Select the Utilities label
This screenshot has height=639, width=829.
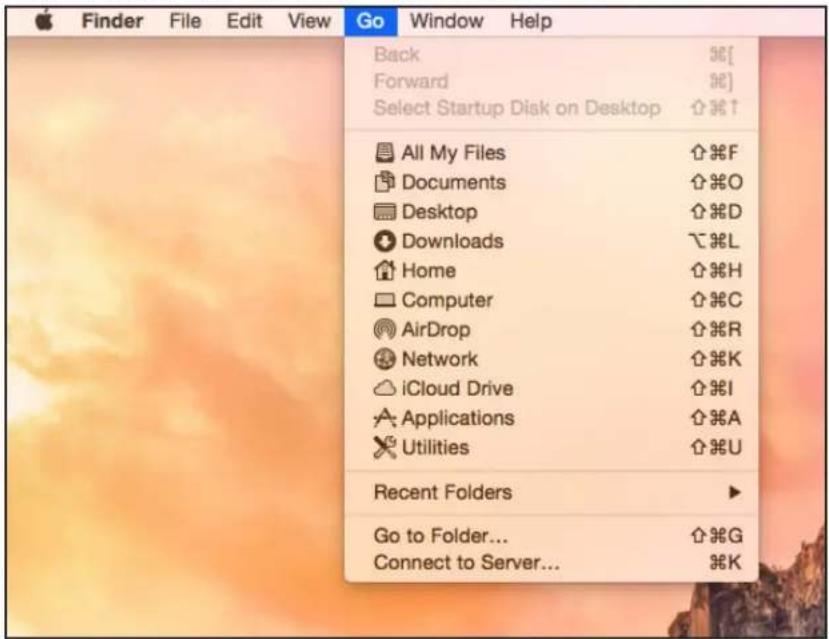[436, 448]
